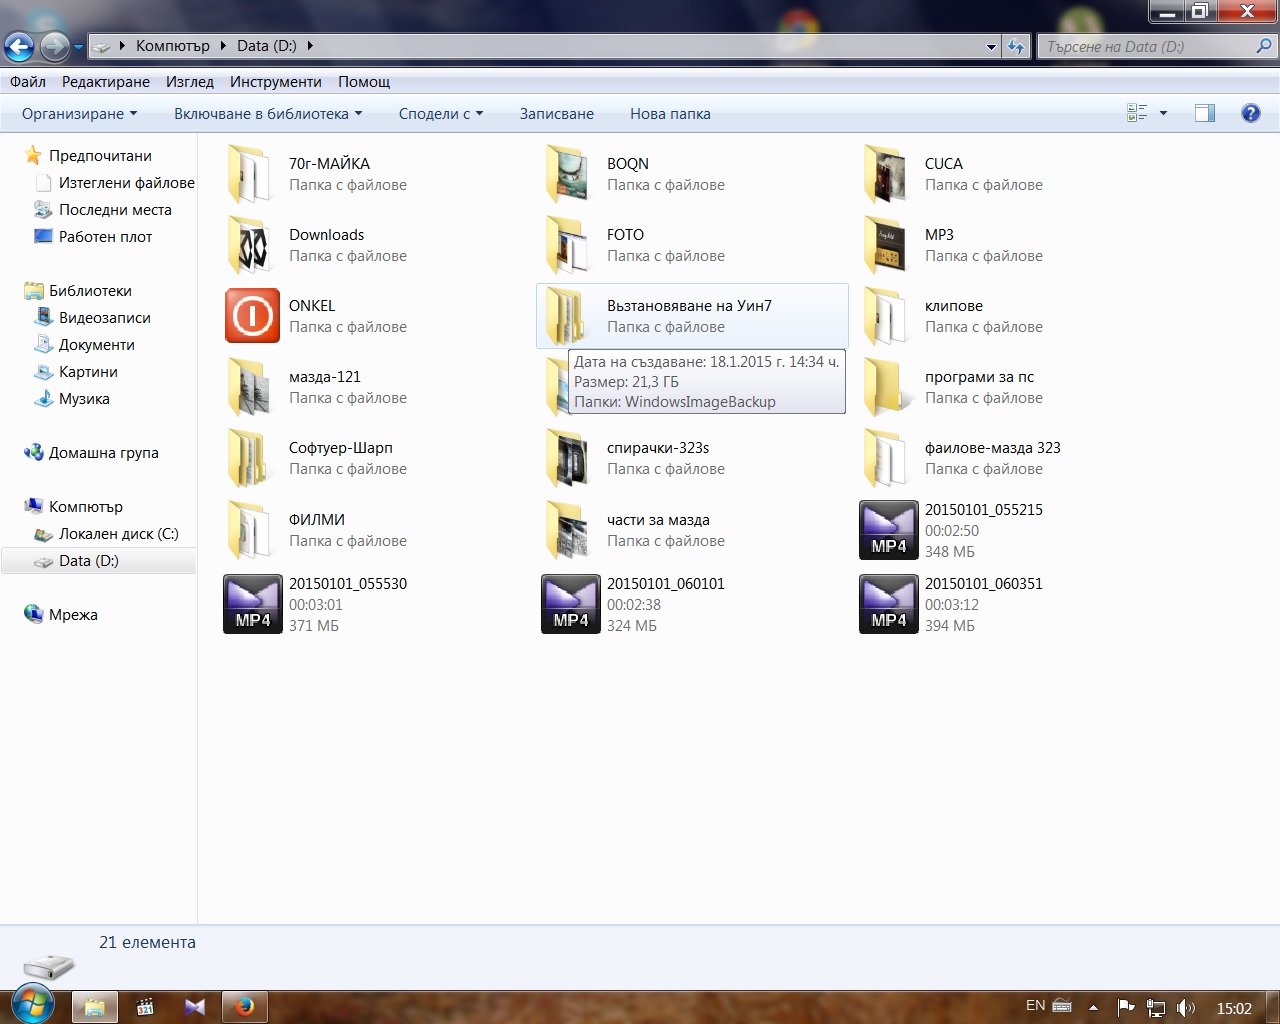
Task: Click the Нова папка button
Action: tap(670, 114)
